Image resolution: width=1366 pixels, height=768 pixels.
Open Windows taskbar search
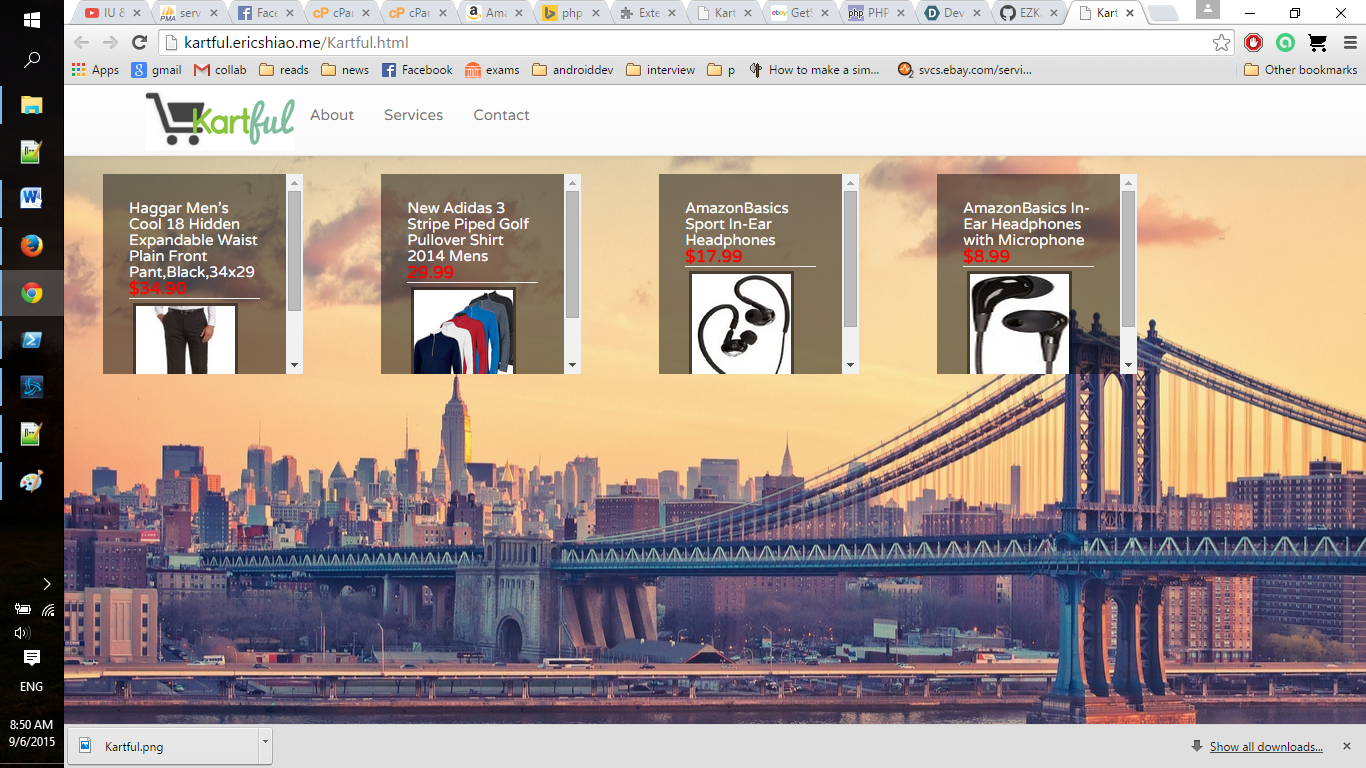[31, 60]
